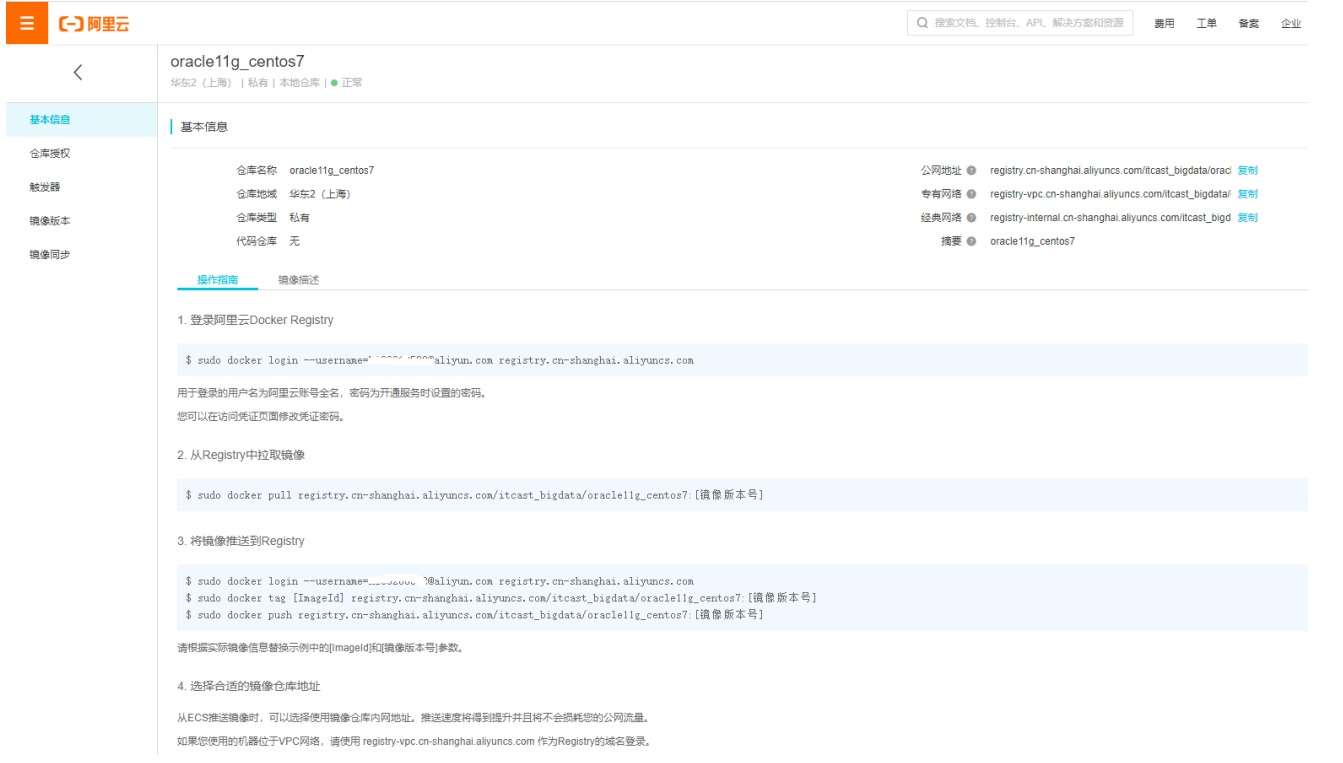
Task: Click the heading 4. 选择合适的镜像仓库地址
Action: pyautogui.click(x=249, y=686)
